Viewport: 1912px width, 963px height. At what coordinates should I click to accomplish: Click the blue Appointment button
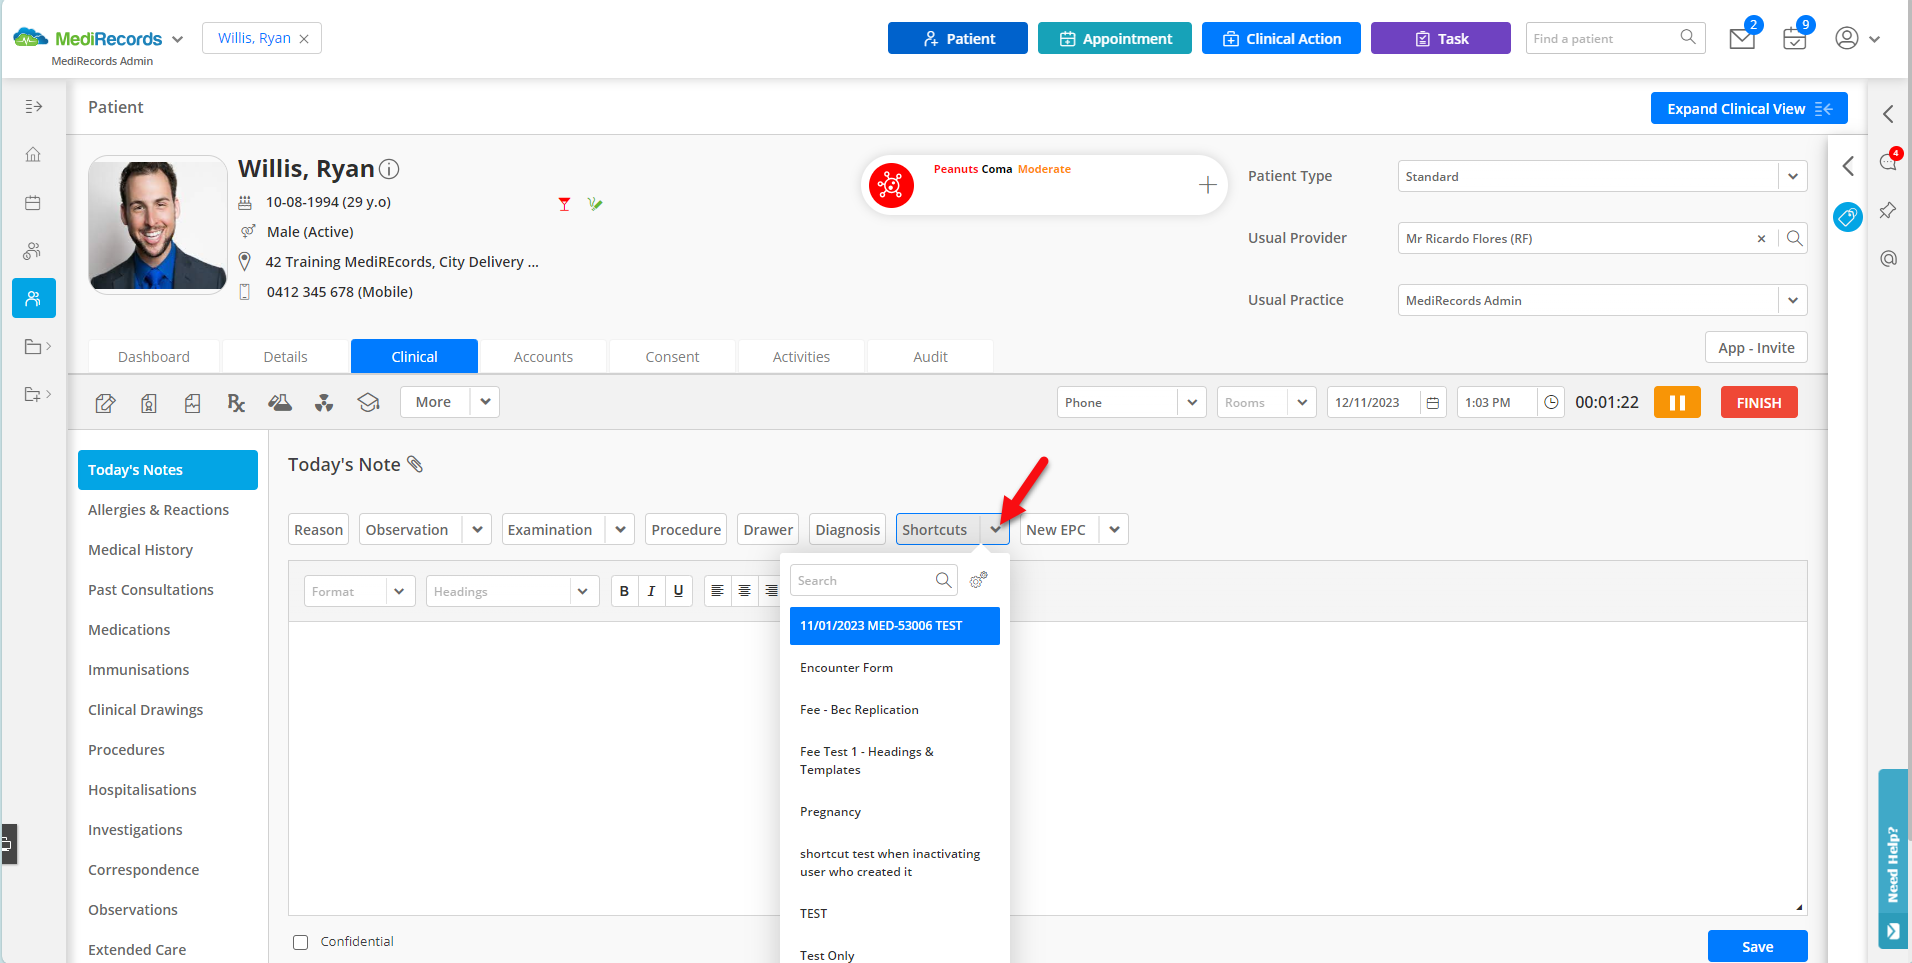click(x=1115, y=38)
